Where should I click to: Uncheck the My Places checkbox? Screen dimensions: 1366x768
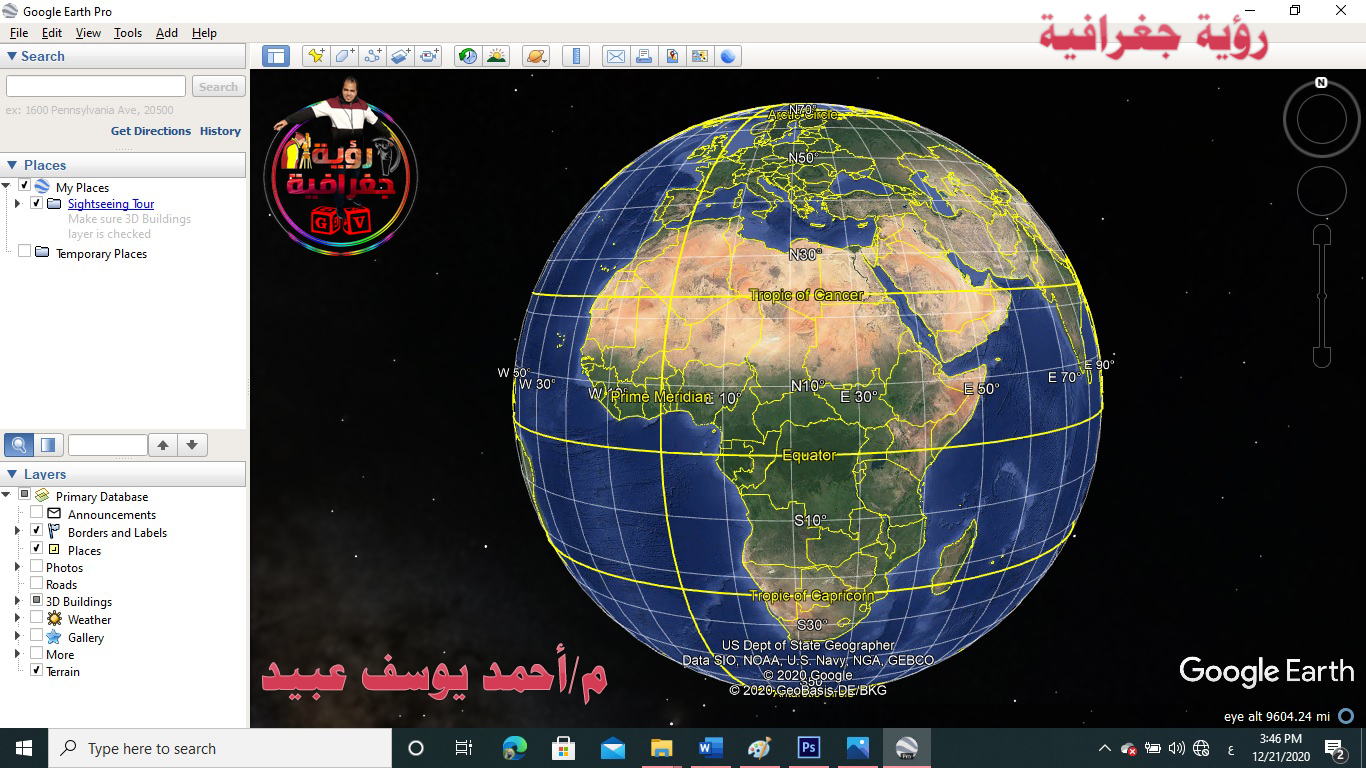tap(25, 186)
